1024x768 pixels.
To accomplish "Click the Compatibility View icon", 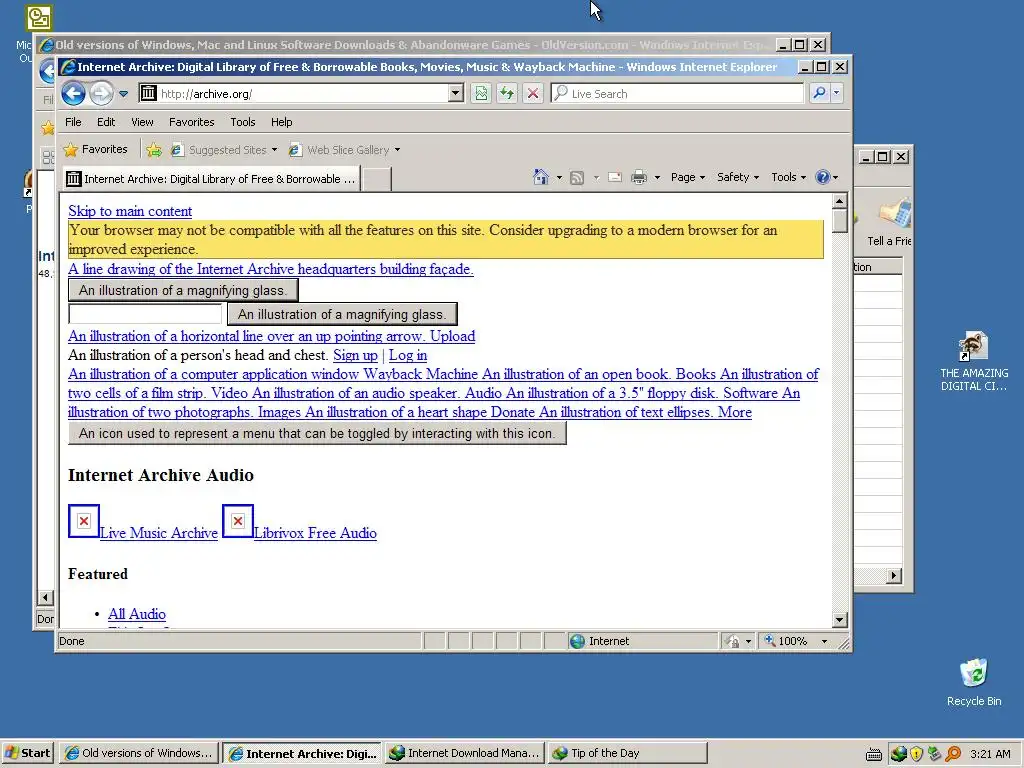I will coord(481,93).
